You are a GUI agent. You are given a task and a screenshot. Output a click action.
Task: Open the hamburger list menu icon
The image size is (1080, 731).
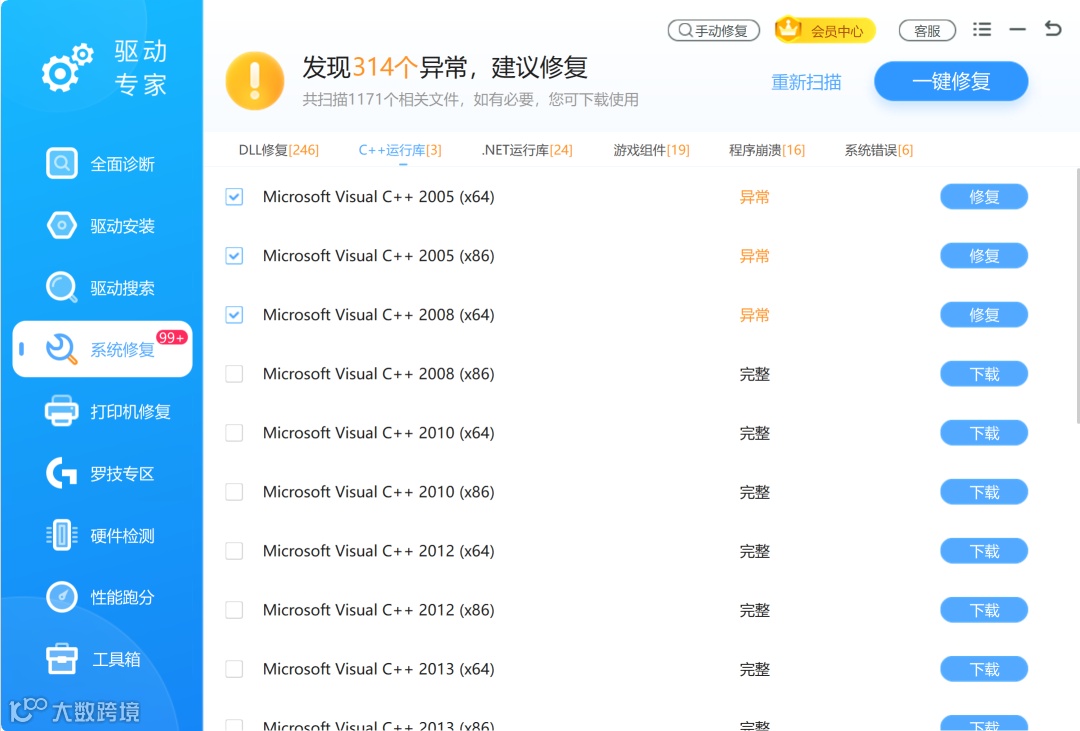tap(982, 30)
